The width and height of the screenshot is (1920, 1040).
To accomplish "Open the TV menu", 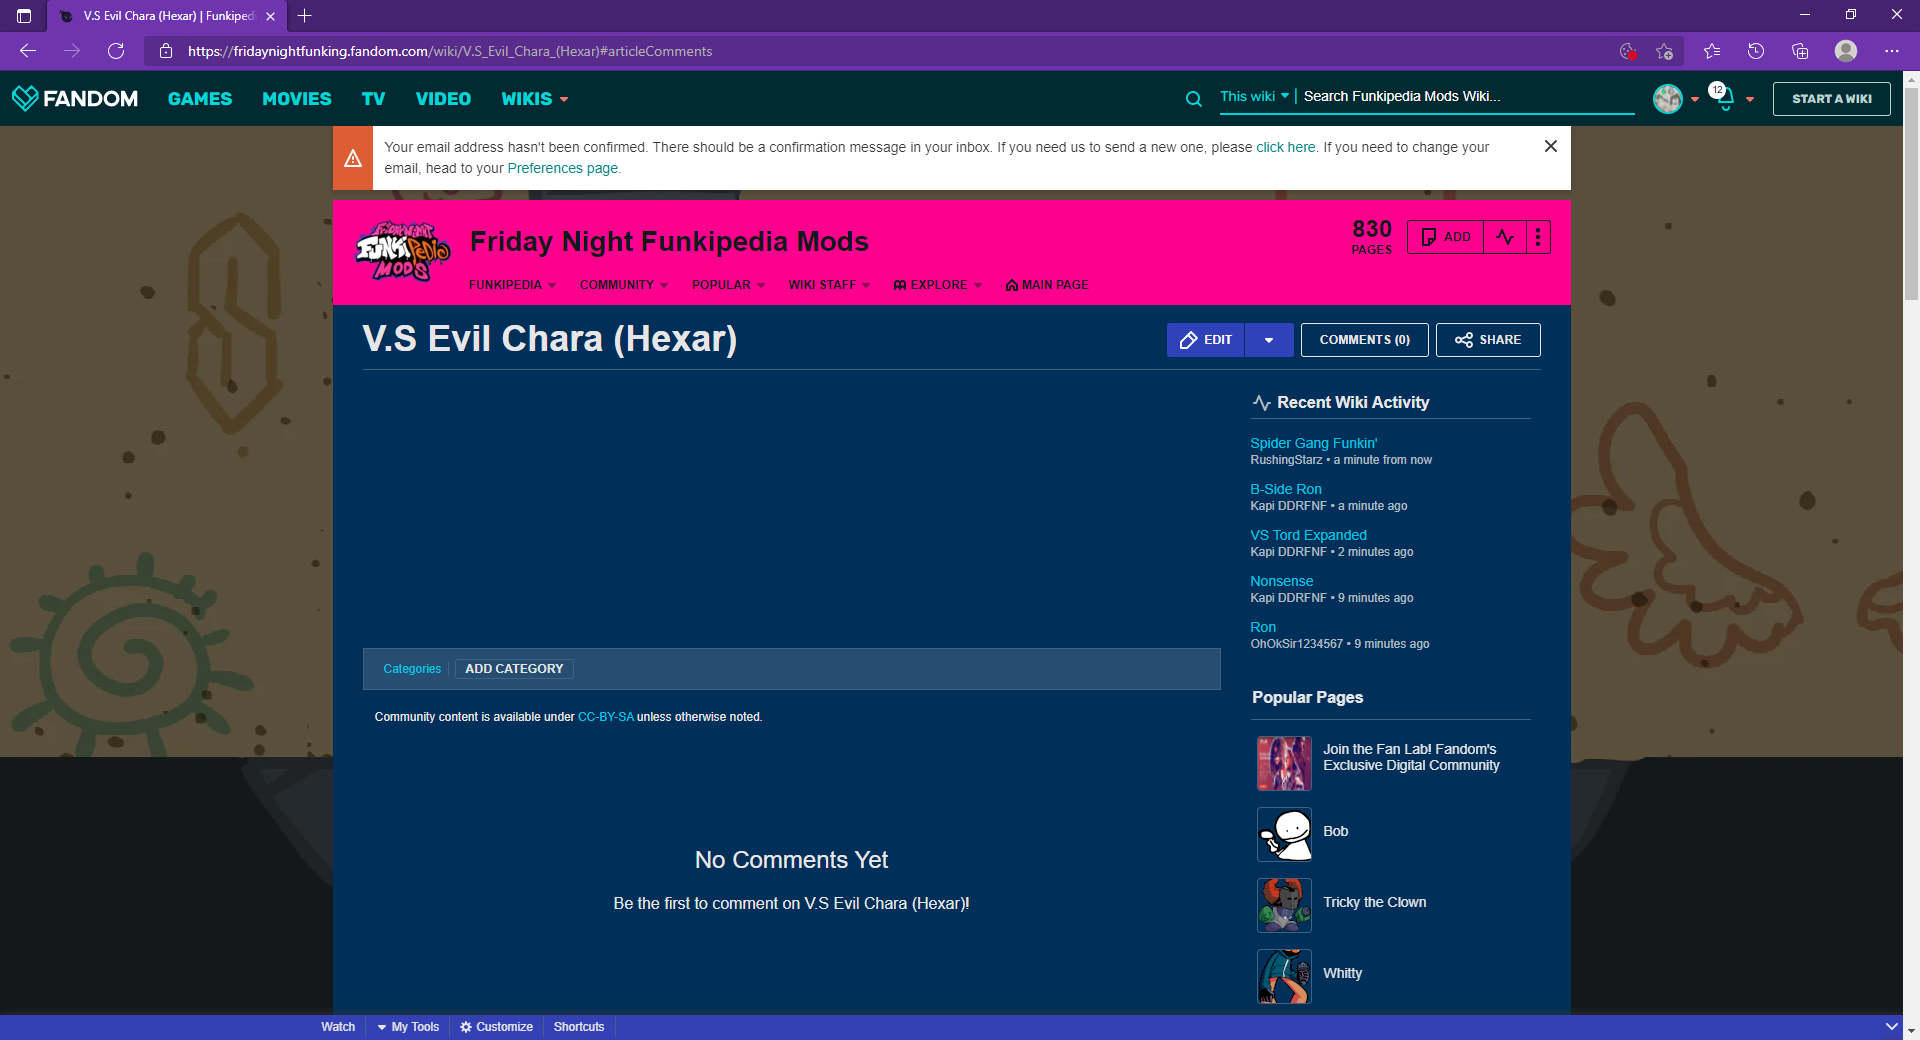I will (x=373, y=99).
